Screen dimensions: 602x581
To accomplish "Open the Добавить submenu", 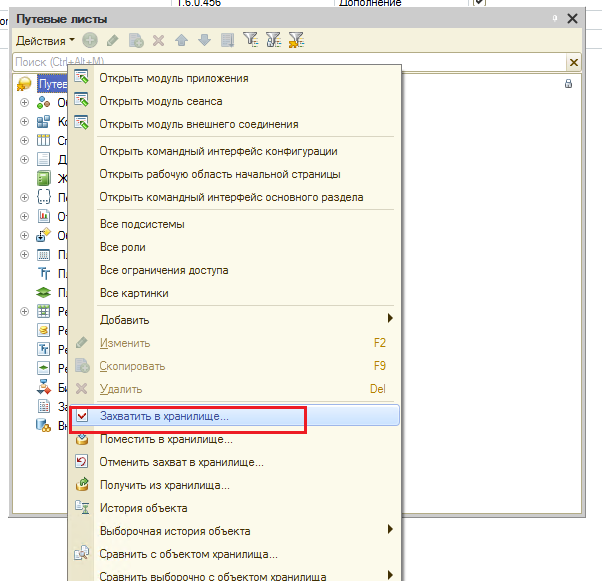I will 235,320.
